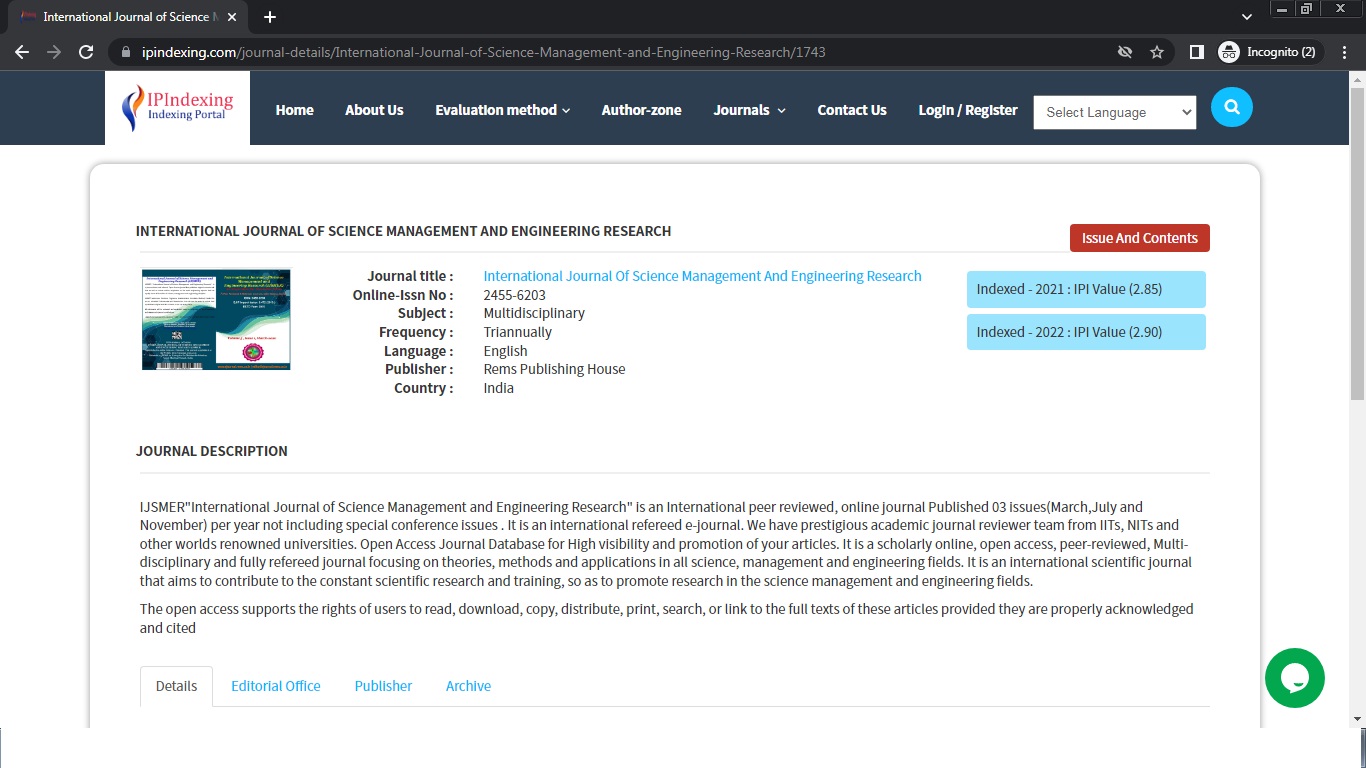
Task: Switch to the Editorial Office tab
Action: [276, 686]
